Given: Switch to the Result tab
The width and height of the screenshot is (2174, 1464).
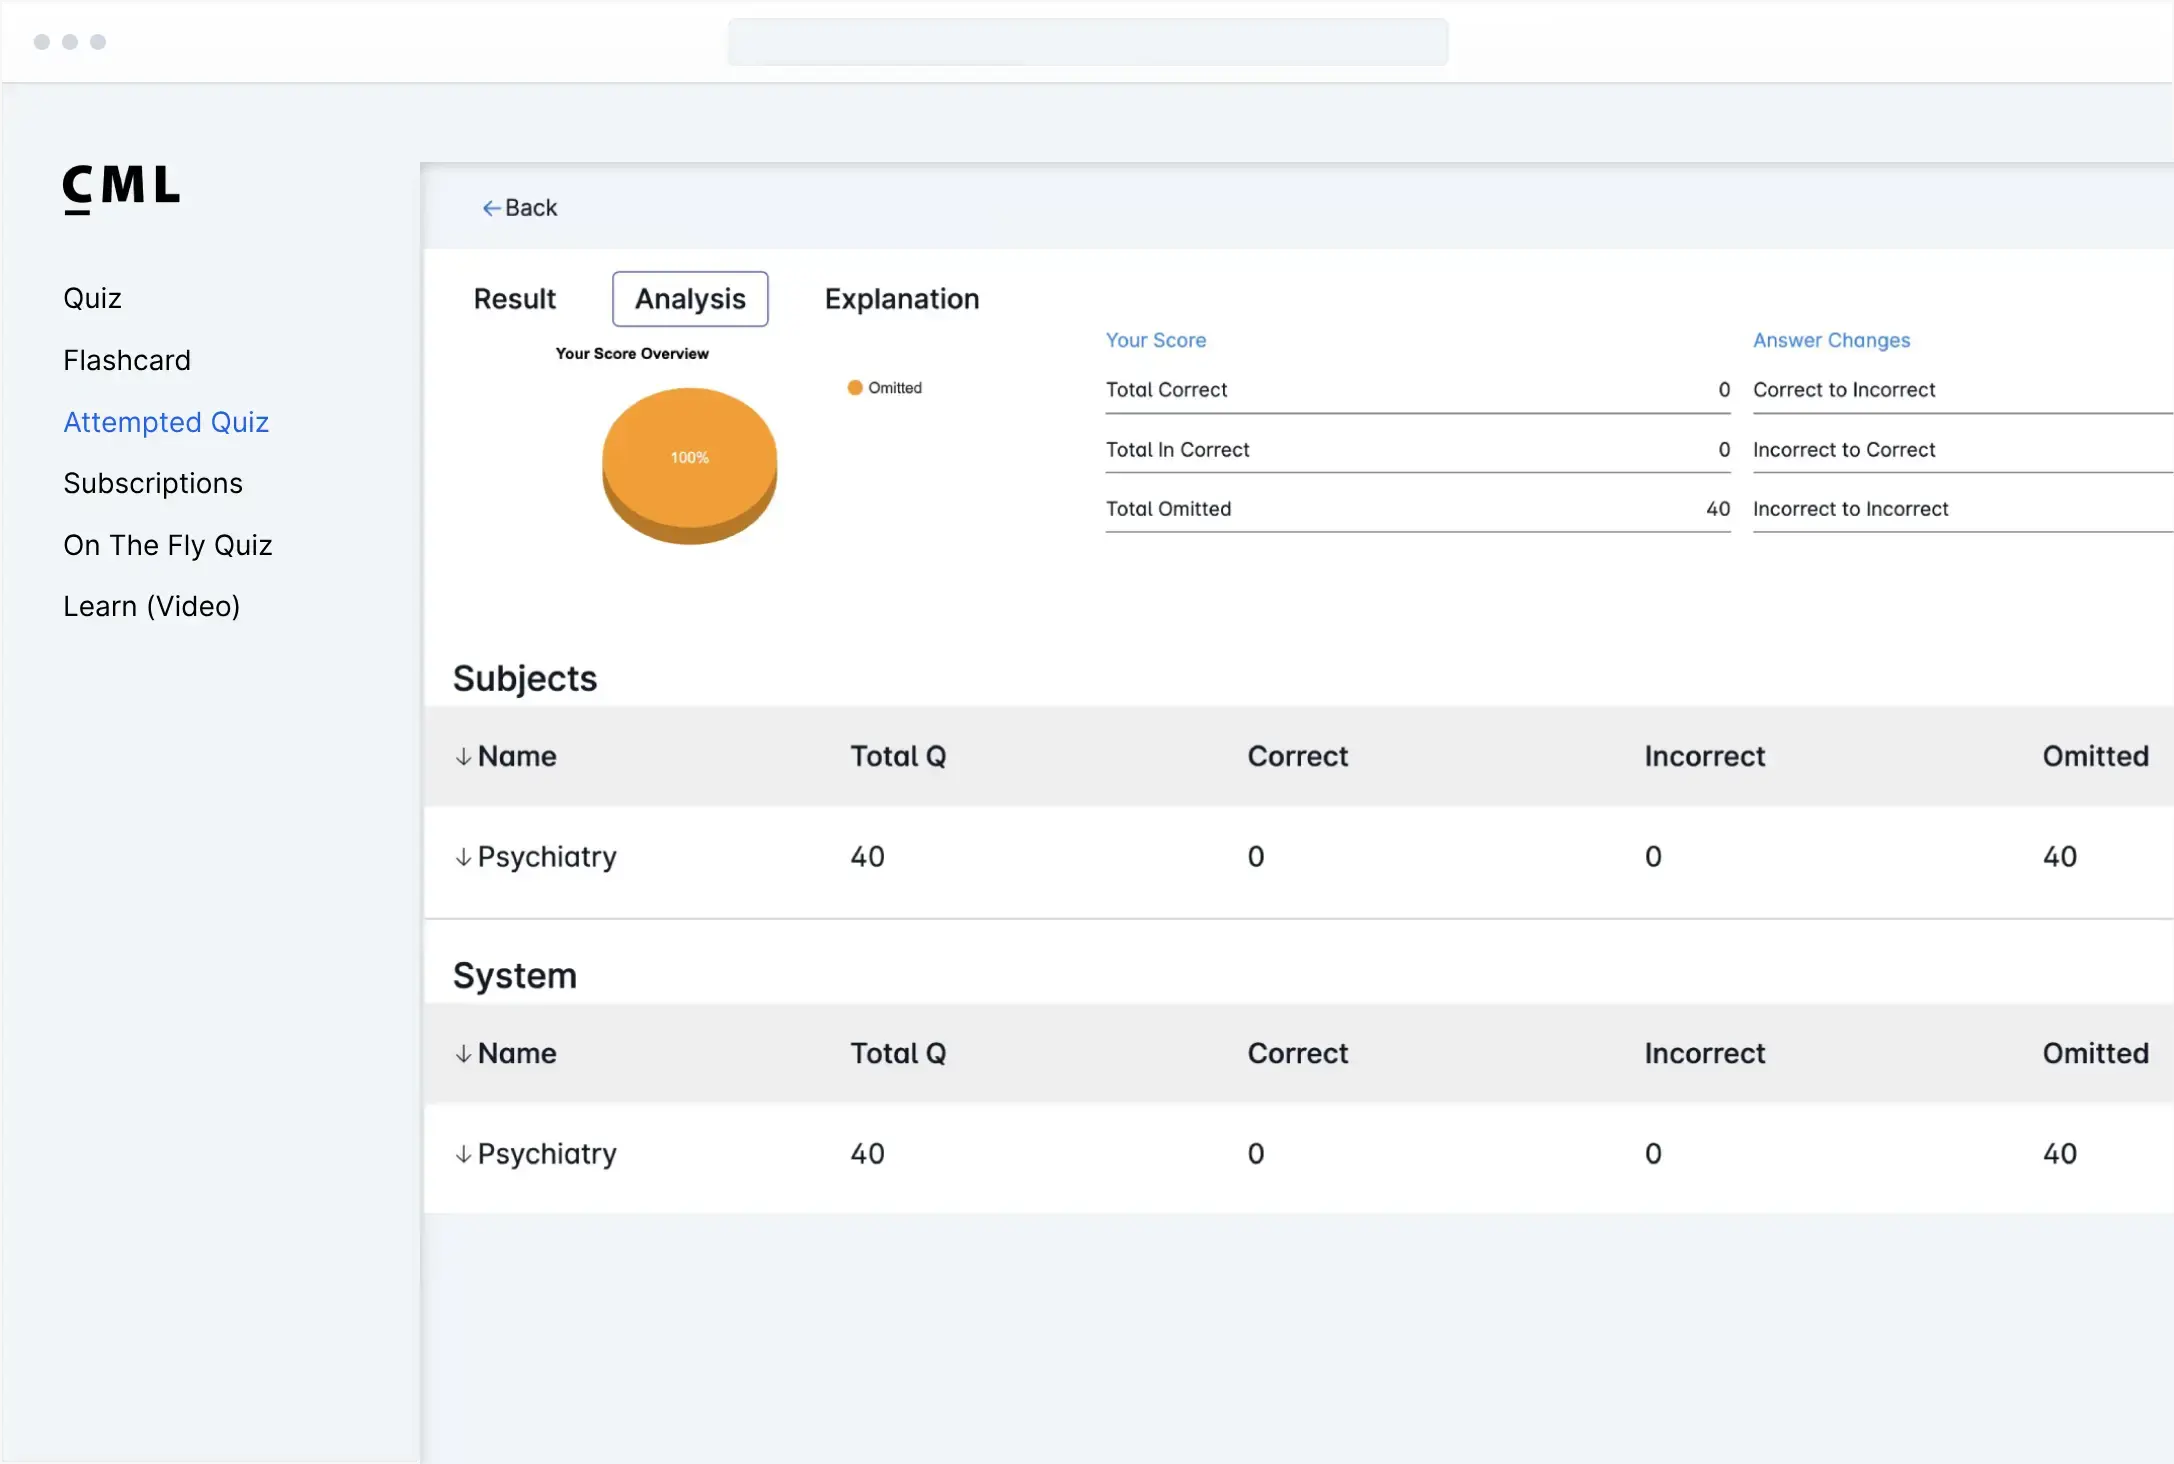Looking at the screenshot, I should [514, 299].
